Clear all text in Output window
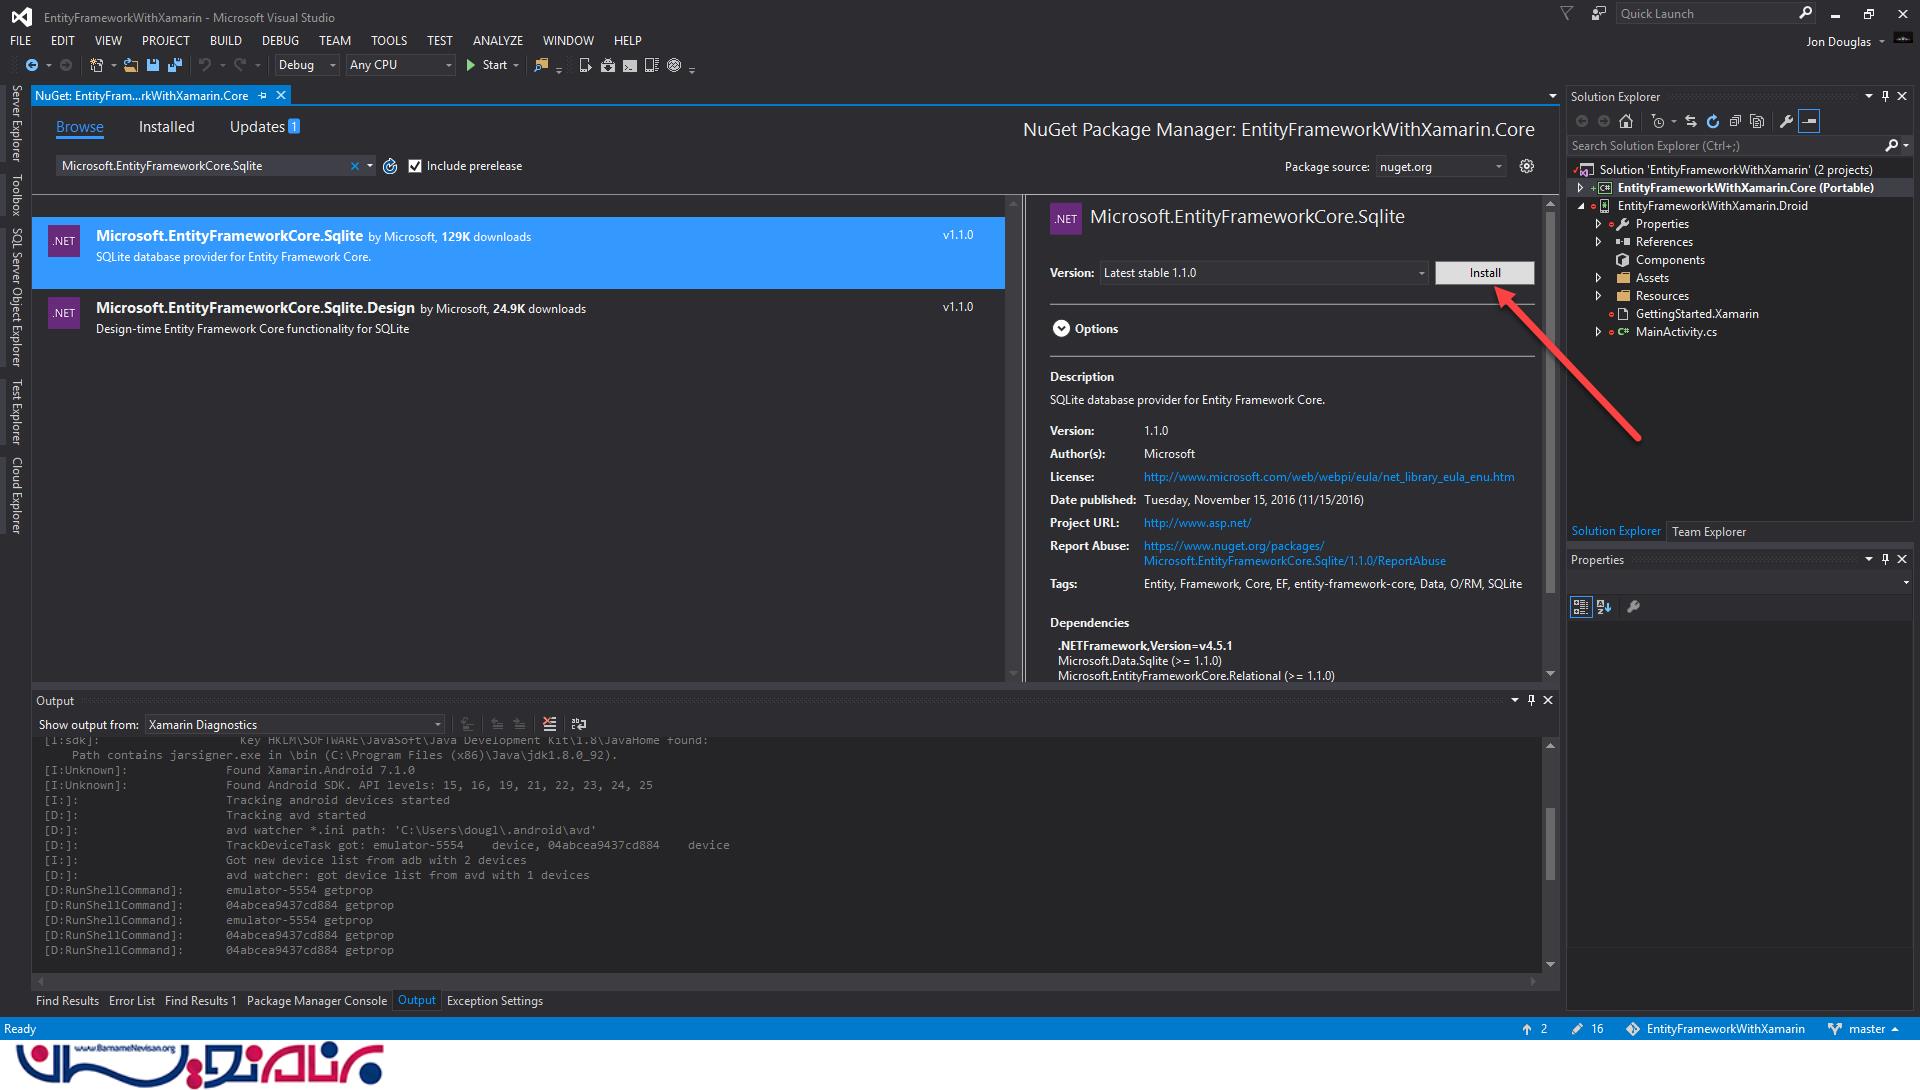The image size is (1920, 1090). click(549, 724)
